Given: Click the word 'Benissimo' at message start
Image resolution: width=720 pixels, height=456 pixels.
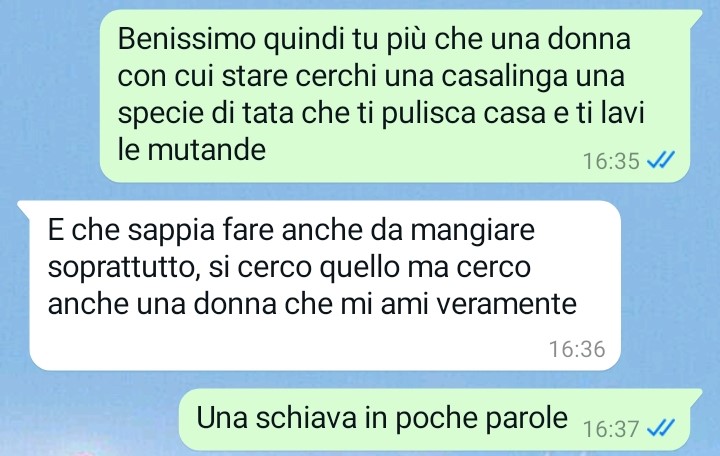Looking at the screenshot, I should coord(186,39).
